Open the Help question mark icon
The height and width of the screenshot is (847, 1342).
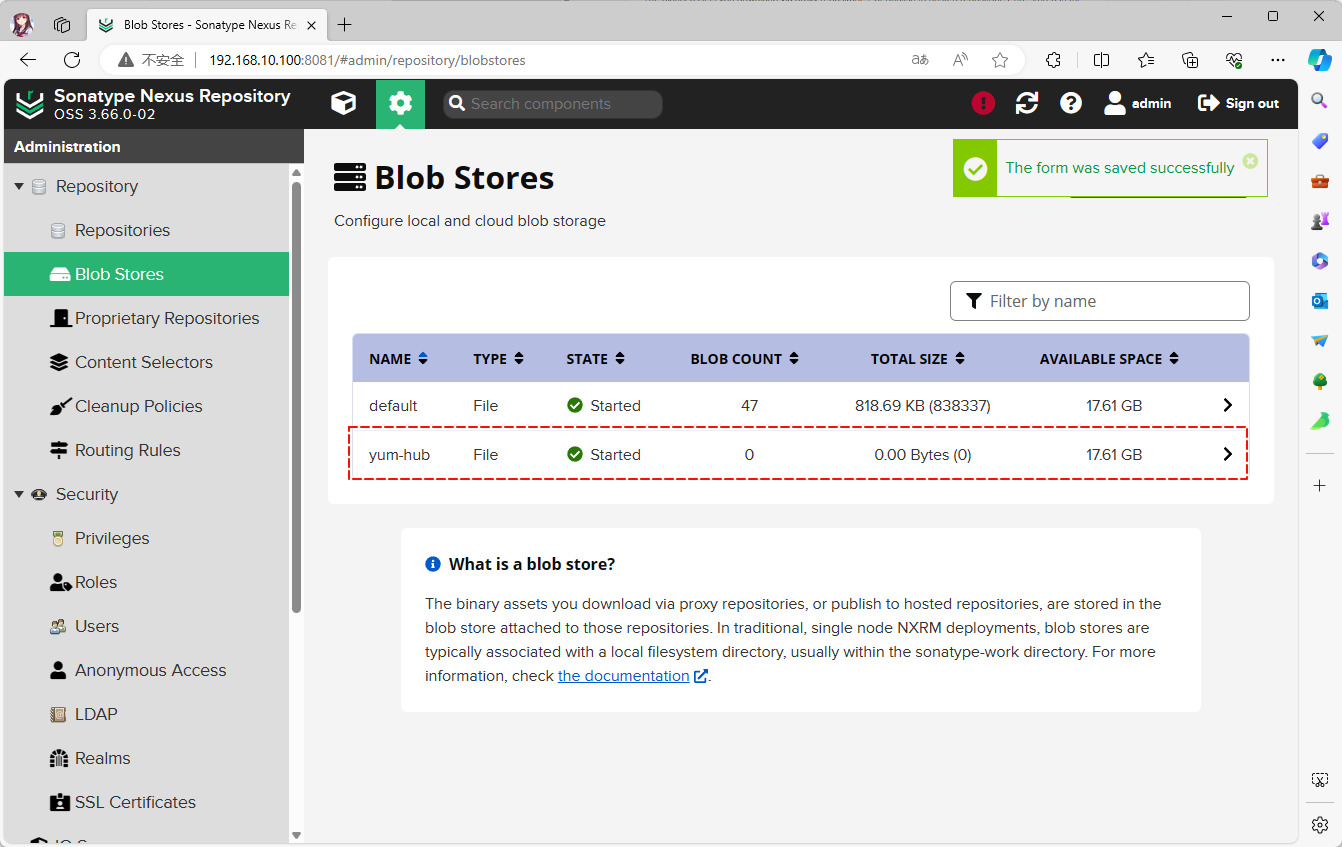(x=1071, y=103)
